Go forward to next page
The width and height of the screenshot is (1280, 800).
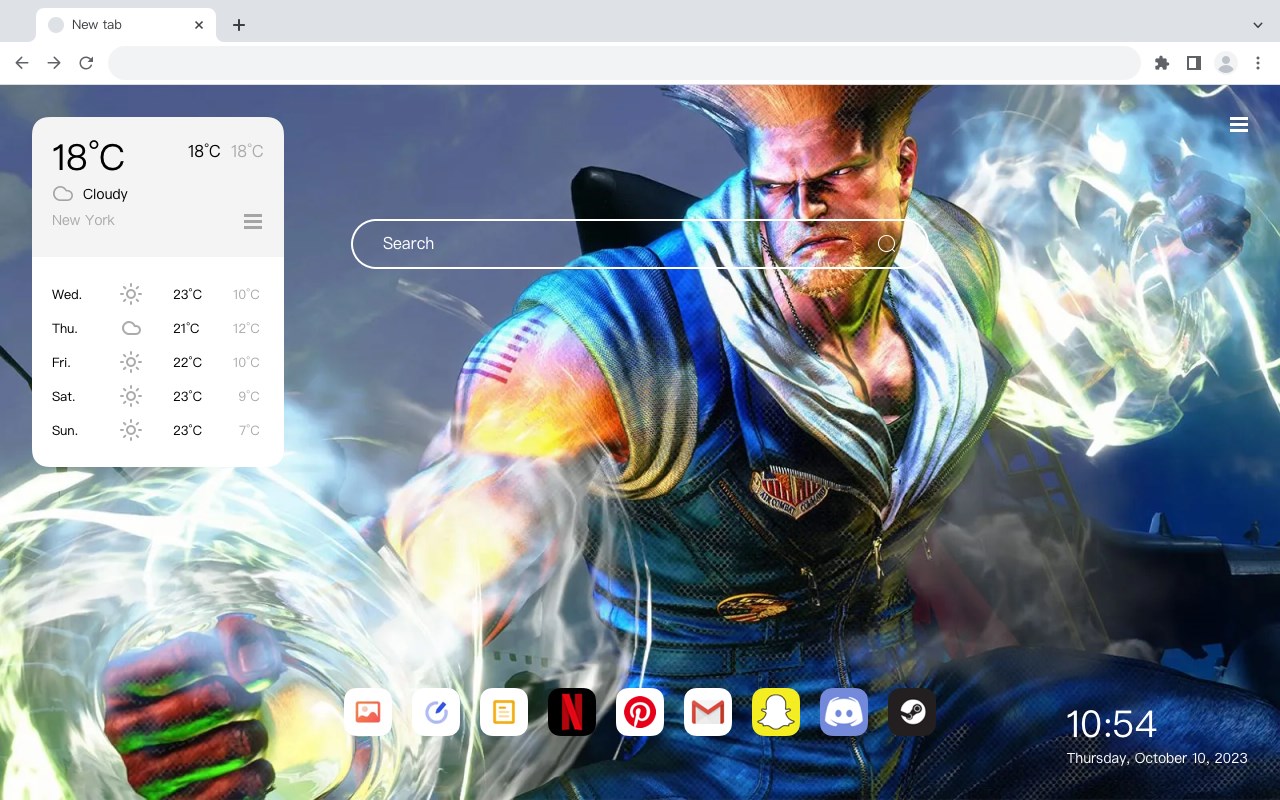click(x=54, y=63)
